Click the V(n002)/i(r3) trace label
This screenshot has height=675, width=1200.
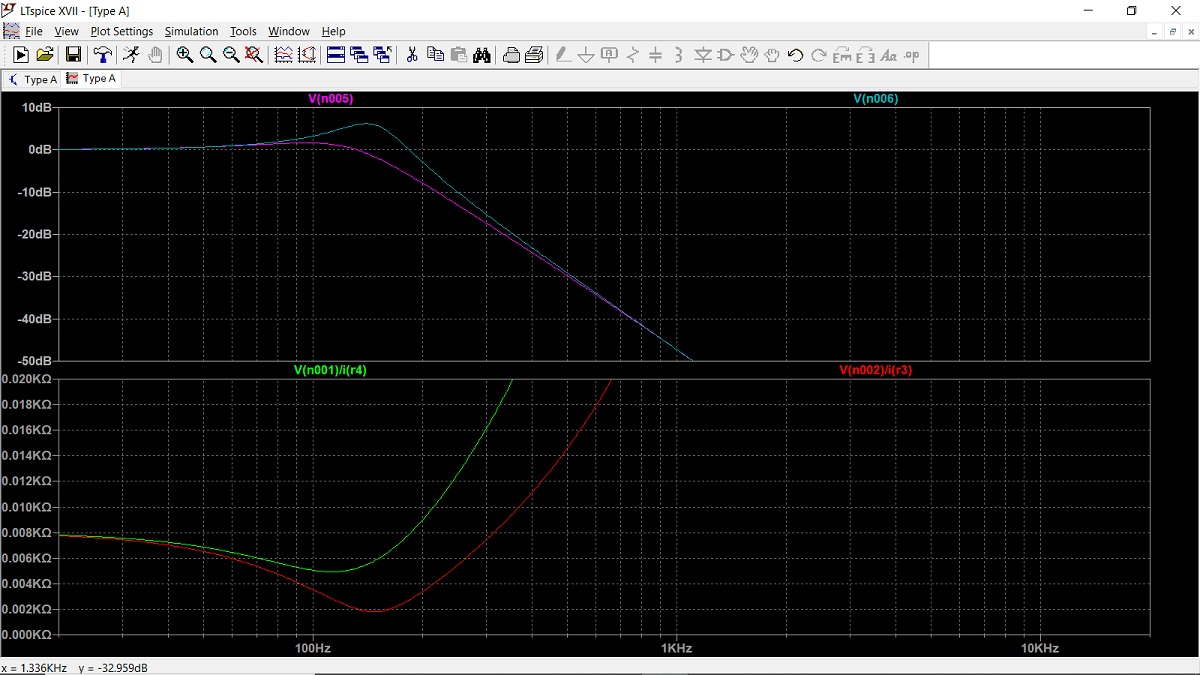tap(875, 370)
